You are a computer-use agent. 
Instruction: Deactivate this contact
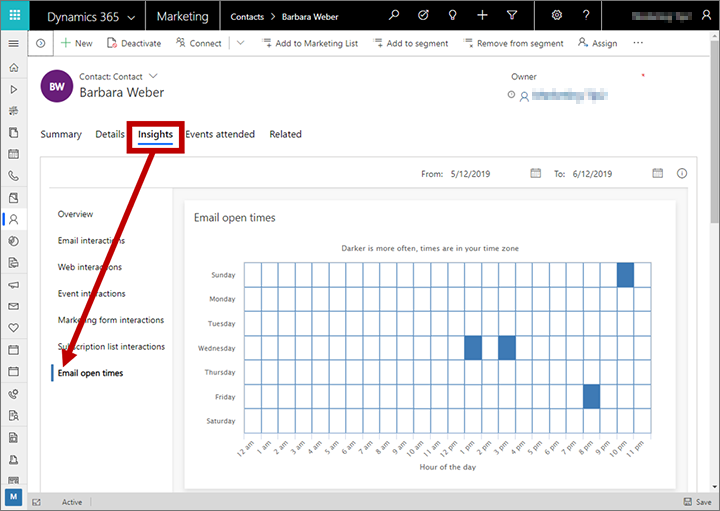134,43
